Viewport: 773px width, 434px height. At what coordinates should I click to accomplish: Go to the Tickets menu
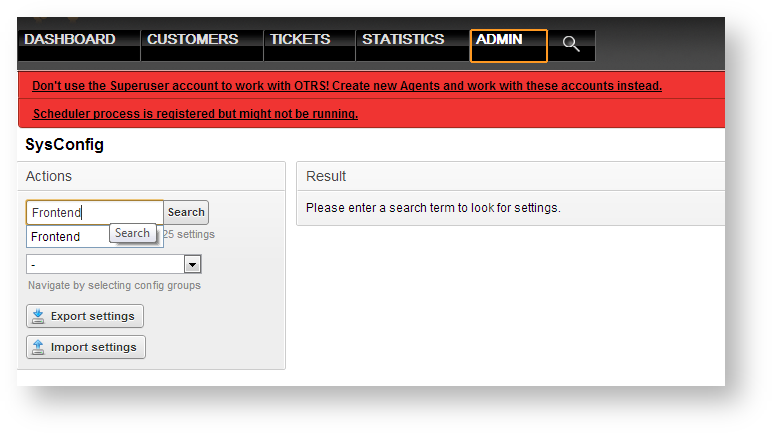coord(310,45)
